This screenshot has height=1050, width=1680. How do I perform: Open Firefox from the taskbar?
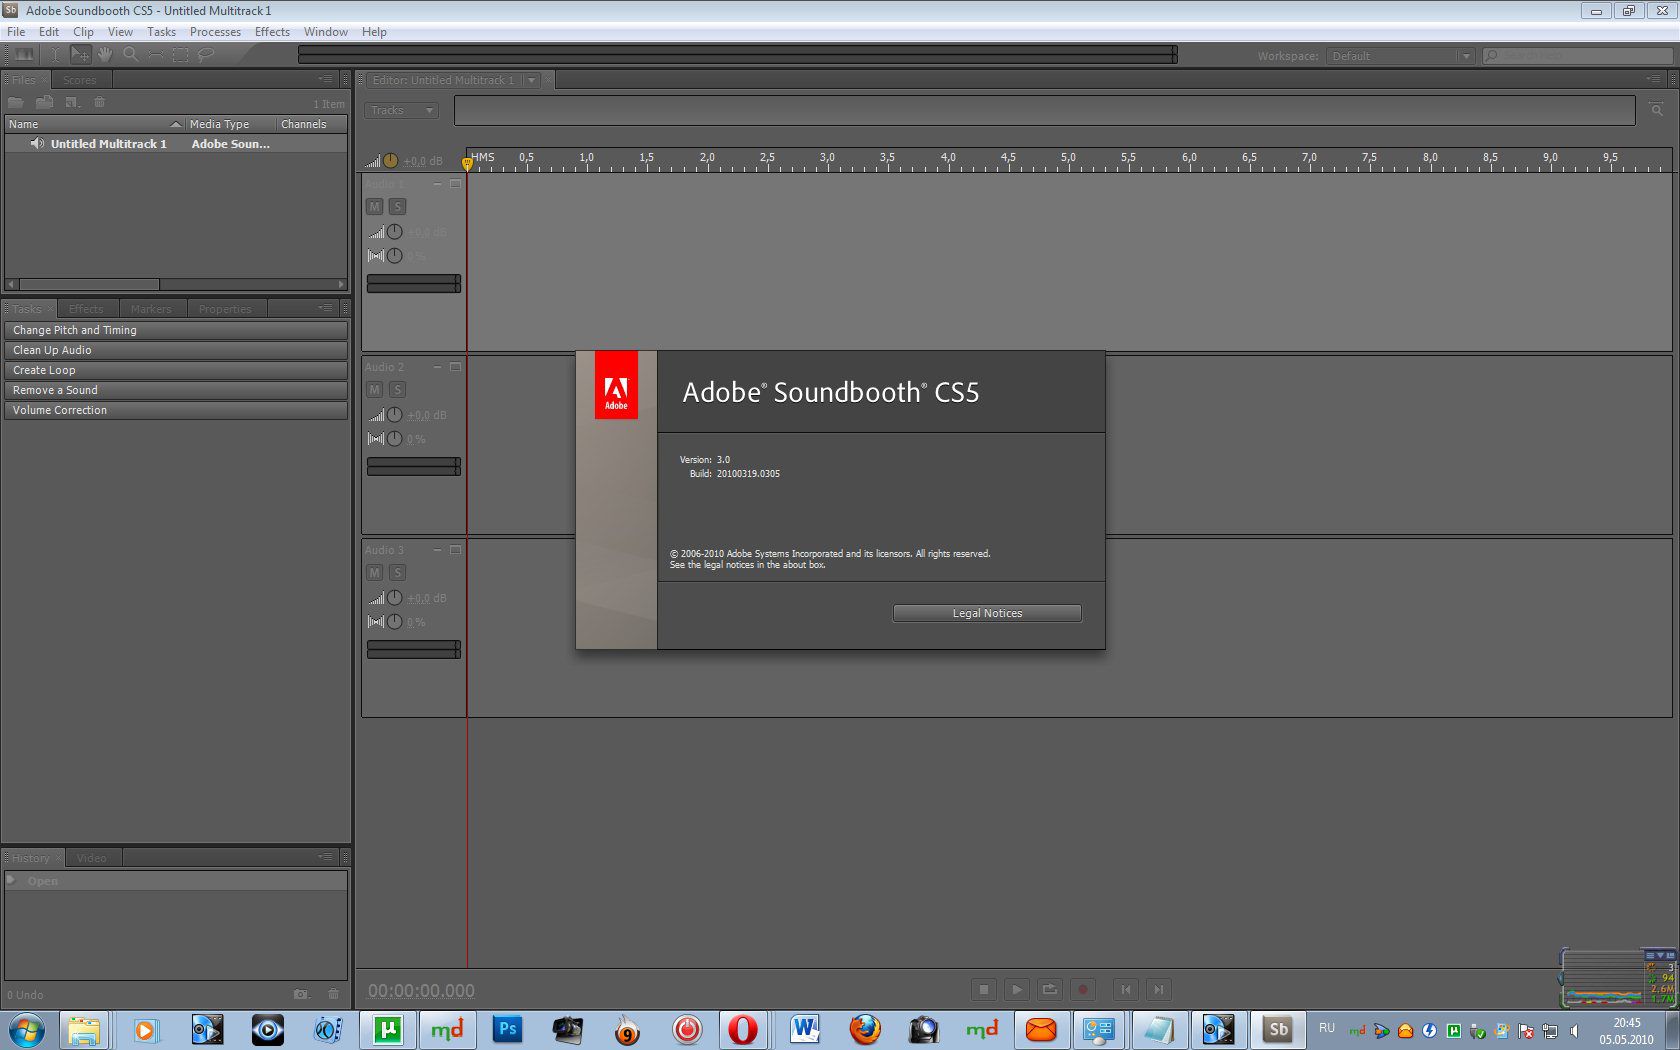pos(865,1029)
